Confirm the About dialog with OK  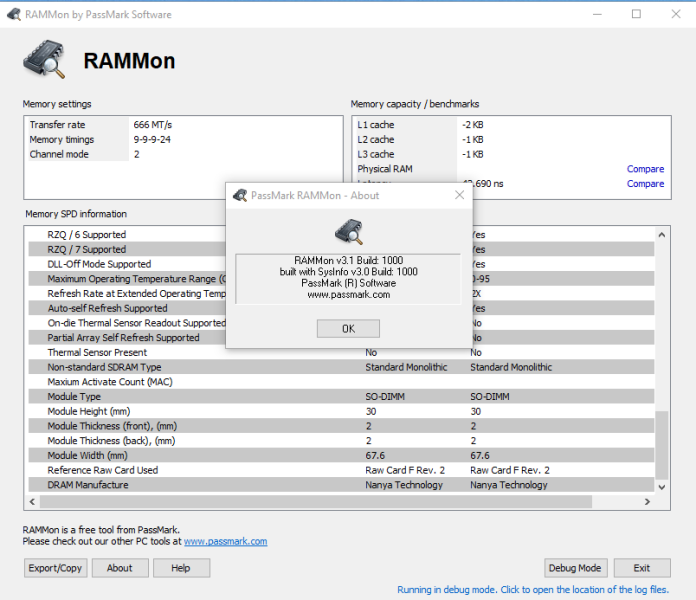348,329
